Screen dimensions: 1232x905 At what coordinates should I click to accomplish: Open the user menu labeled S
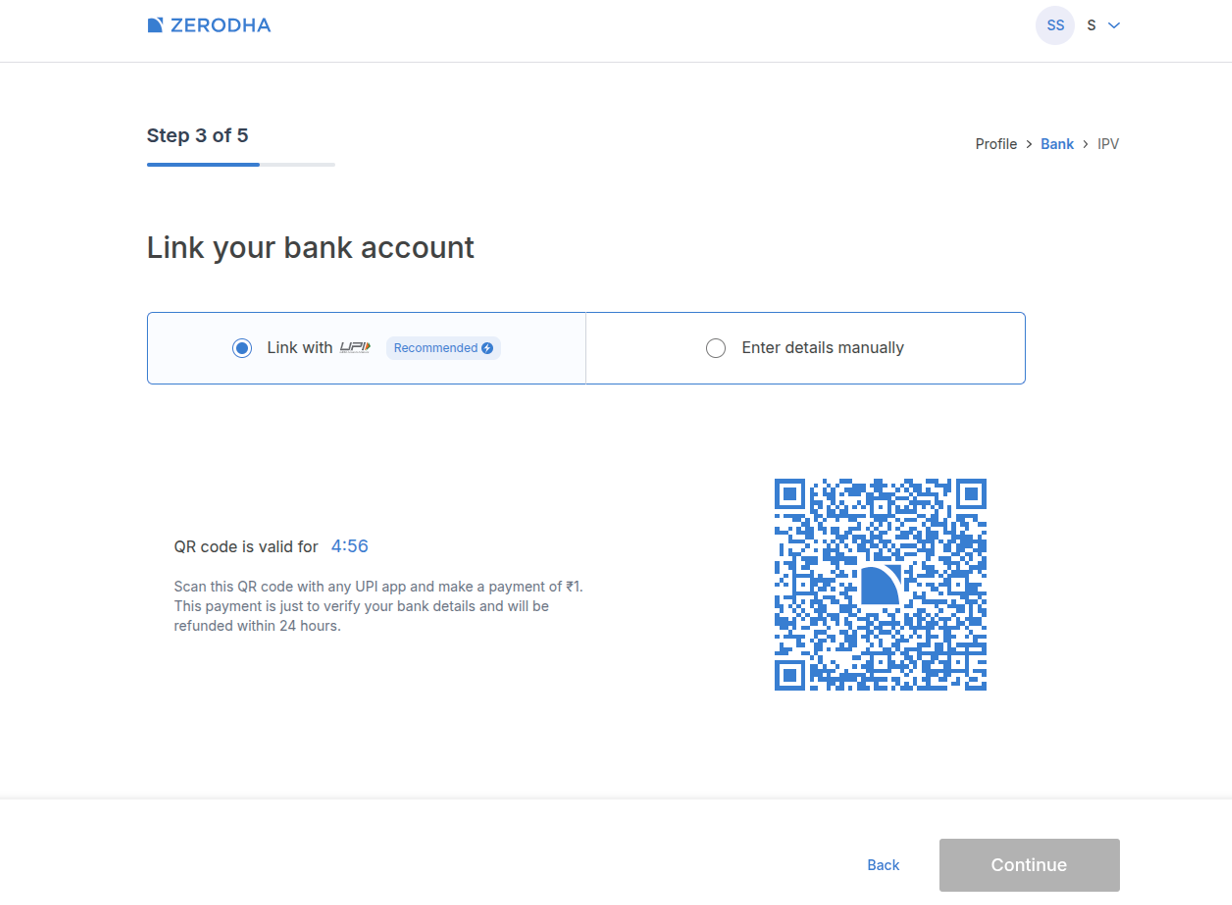tap(1092, 25)
